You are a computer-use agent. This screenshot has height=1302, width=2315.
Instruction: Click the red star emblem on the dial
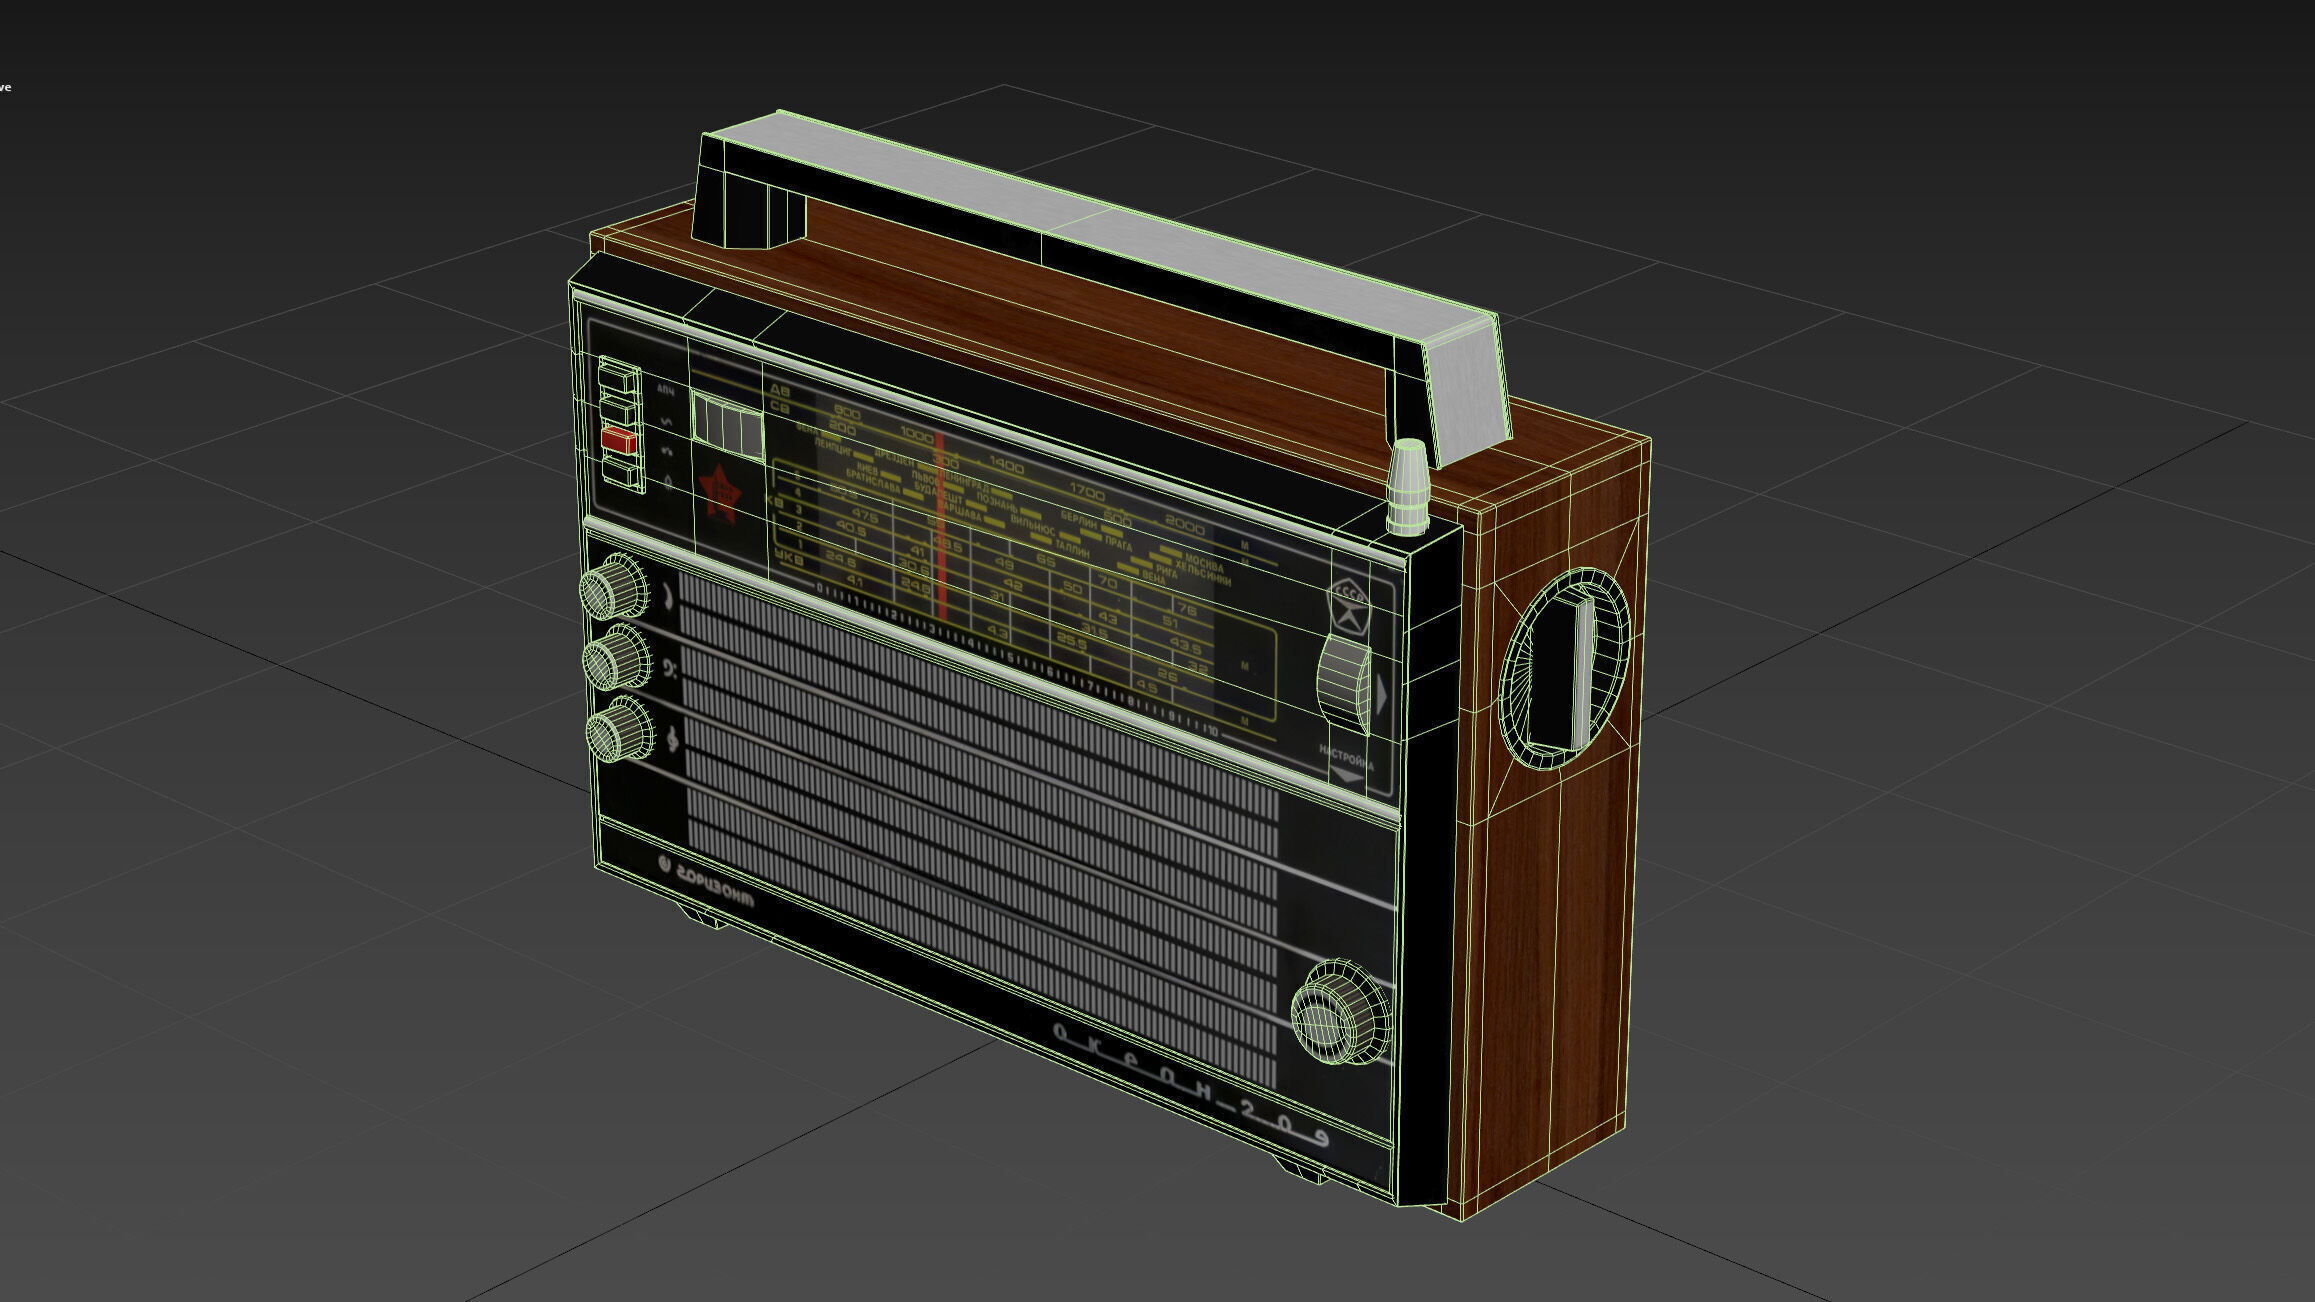click(720, 493)
